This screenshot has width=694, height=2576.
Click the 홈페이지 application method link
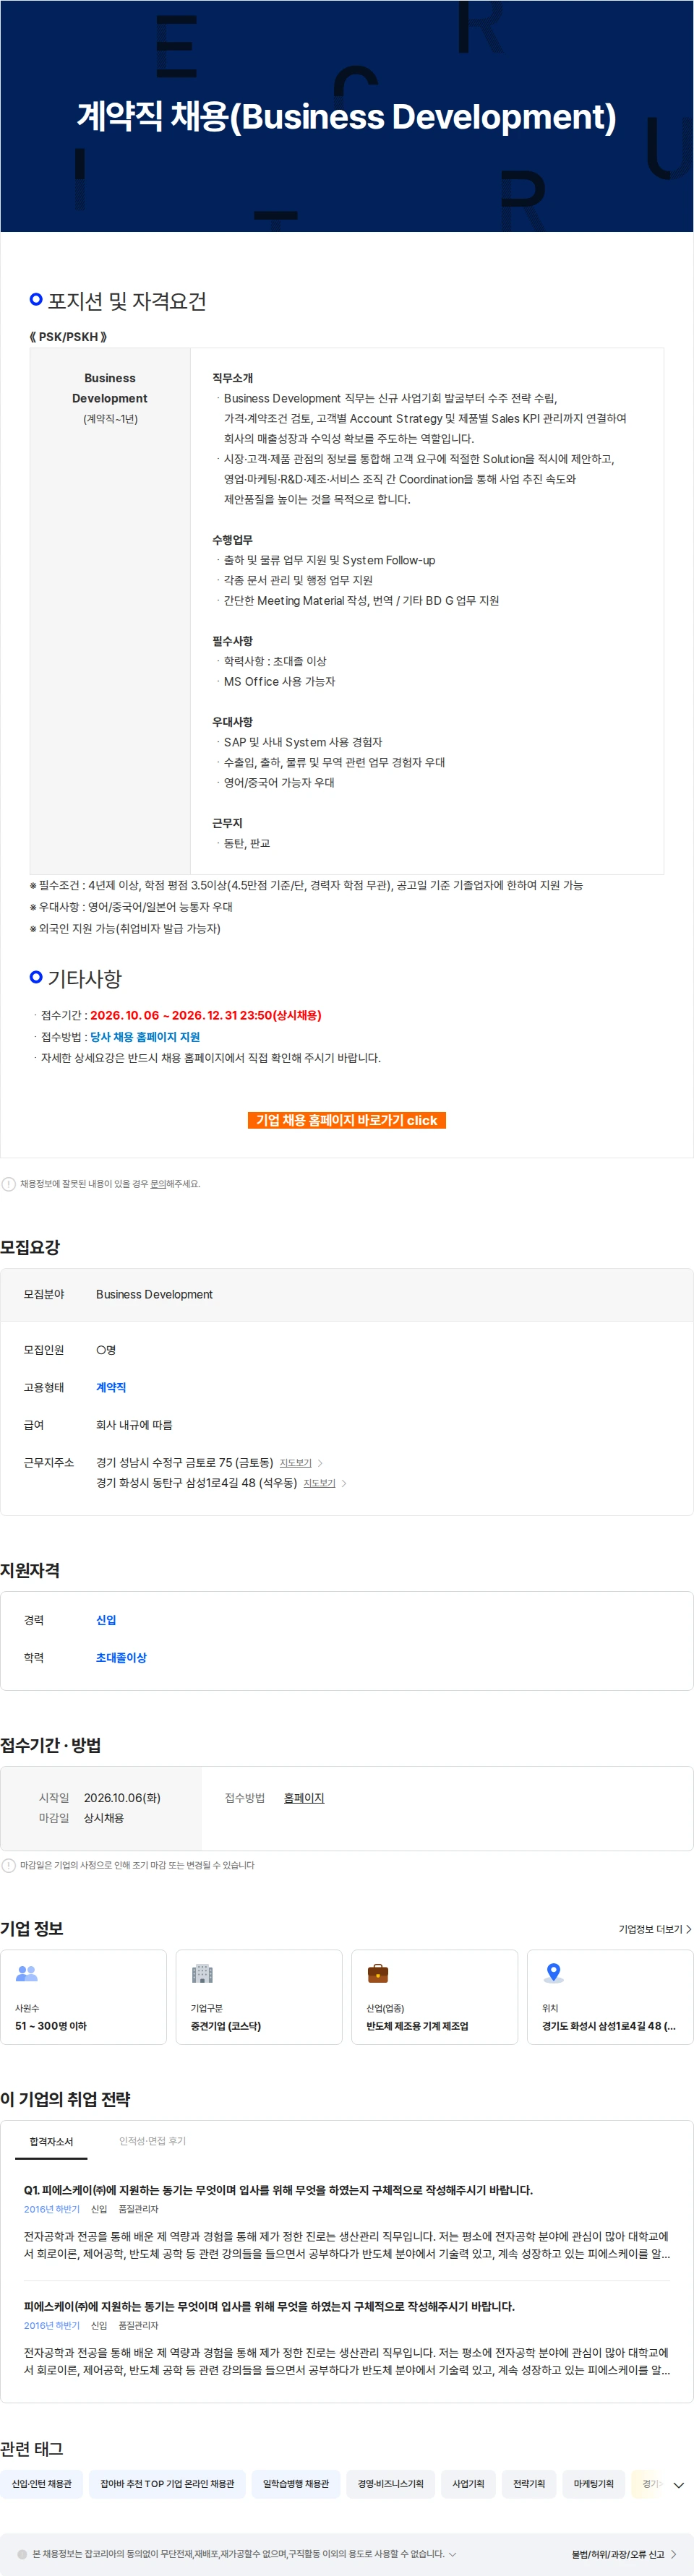pos(304,1798)
